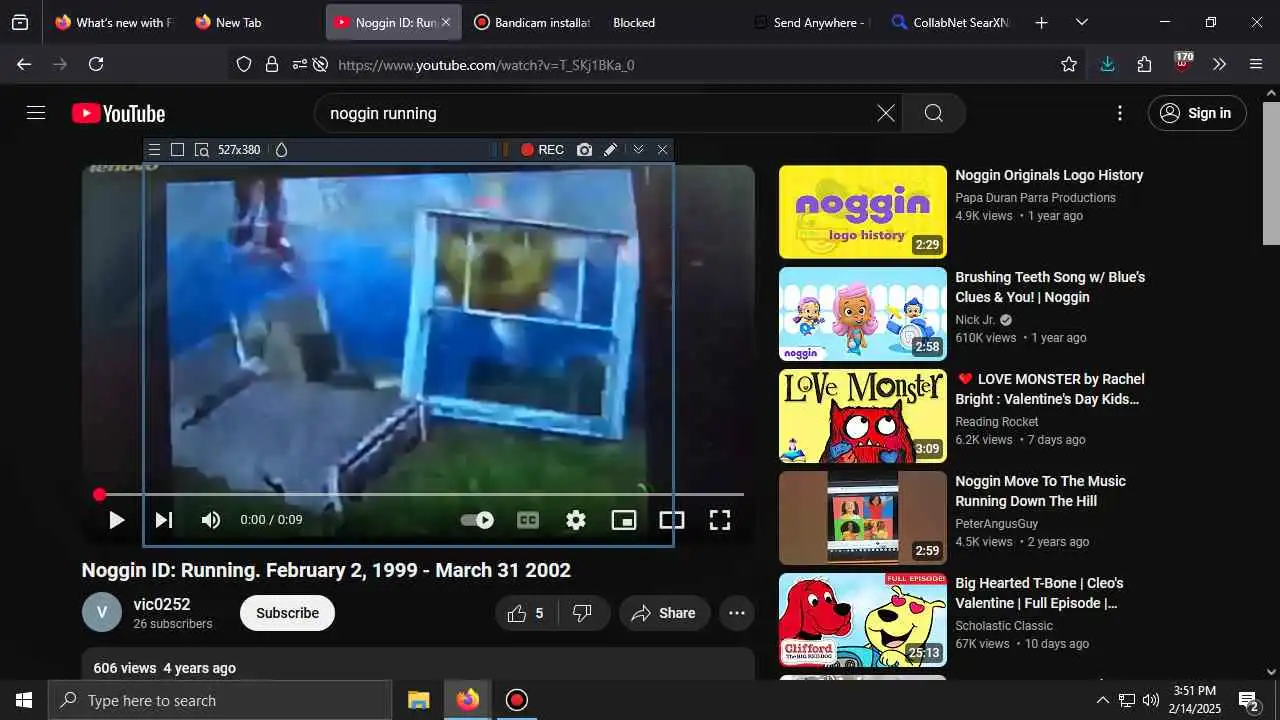Screen dimensions: 1280x720
Task: Toggle closed captions on video
Action: click(528, 520)
